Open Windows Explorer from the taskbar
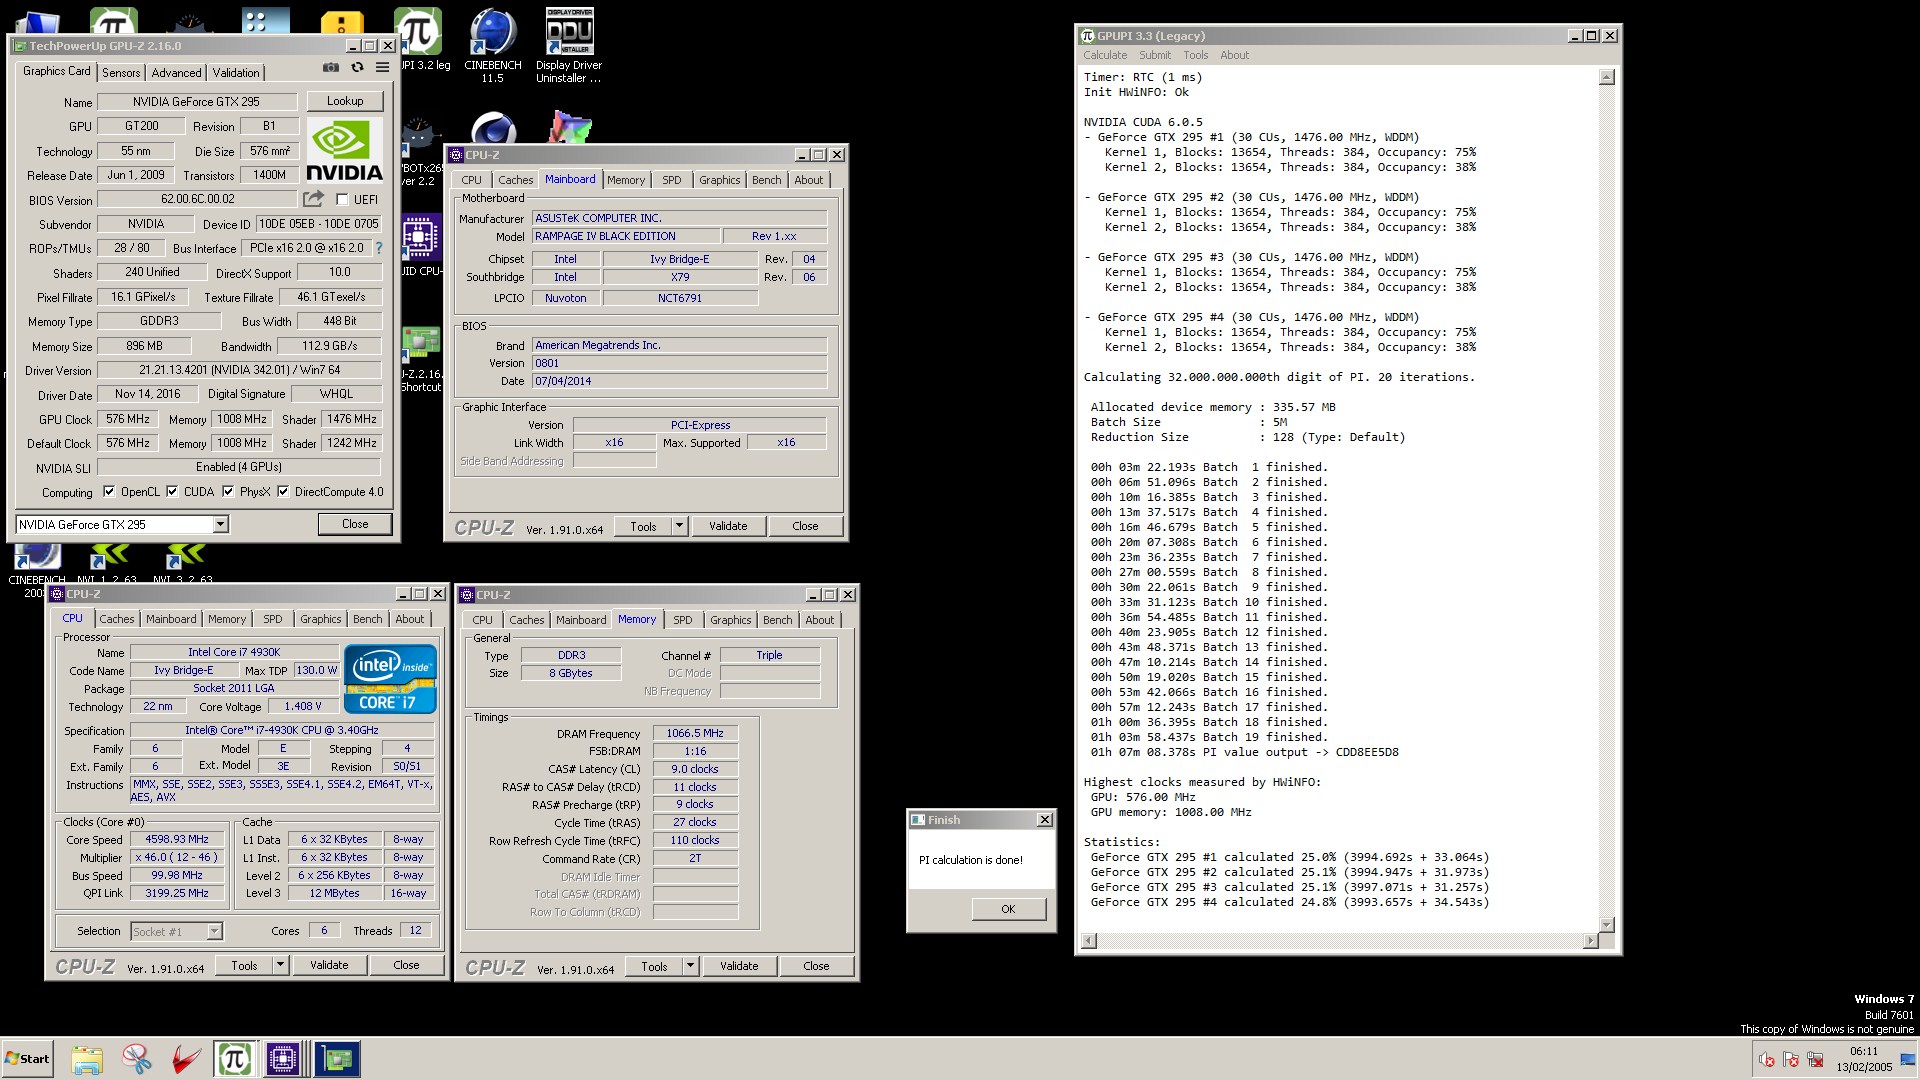This screenshot has width=1920, height=1080. pos(87,1059)
